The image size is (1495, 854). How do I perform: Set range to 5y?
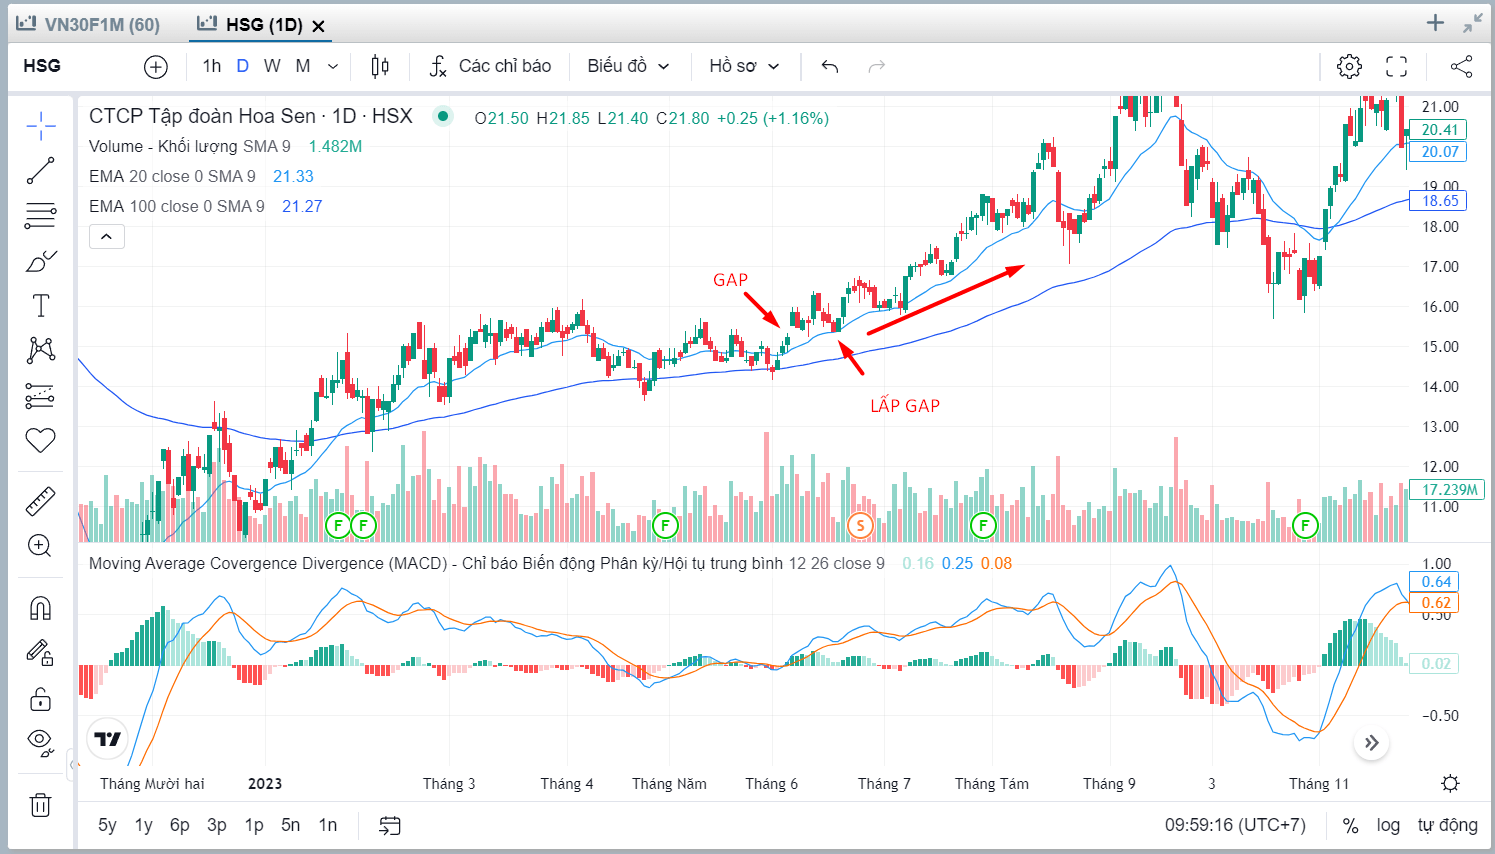tap(107, 825)
